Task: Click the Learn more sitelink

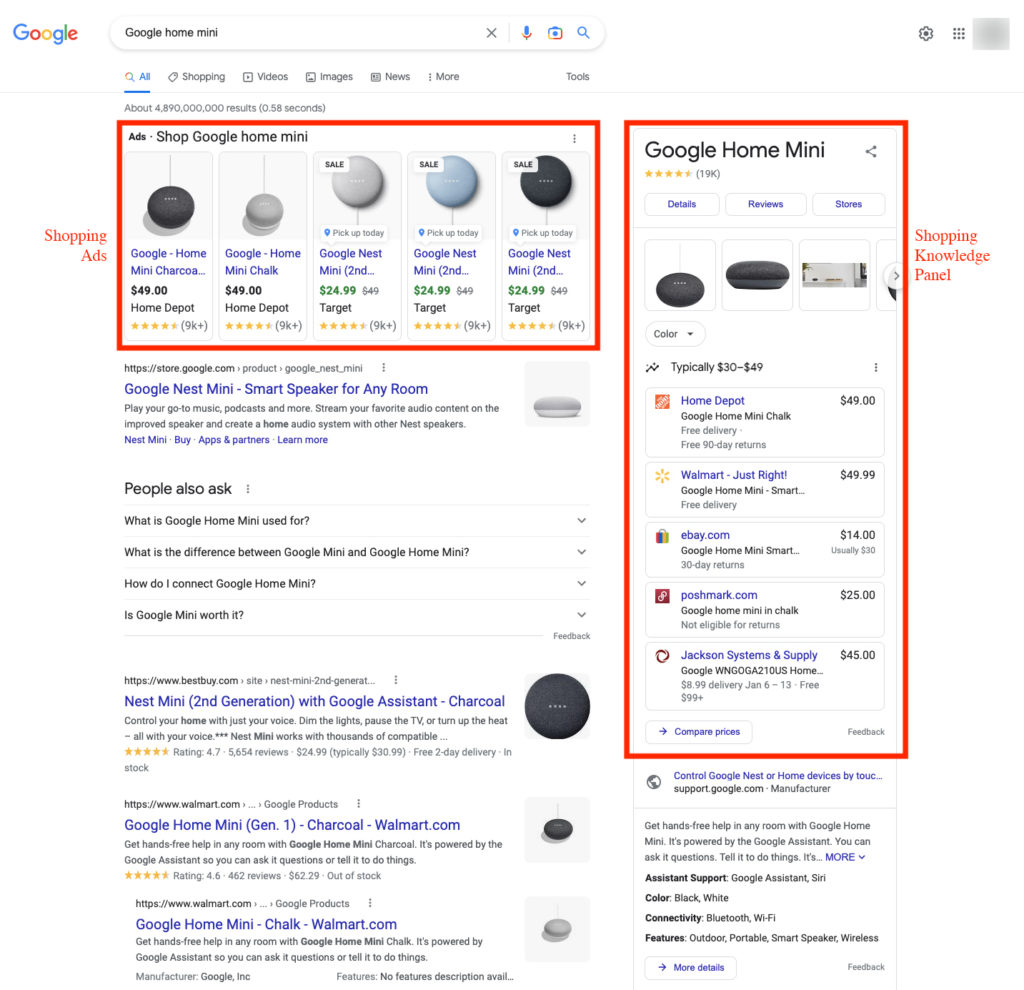Action: tap(302, 439)
